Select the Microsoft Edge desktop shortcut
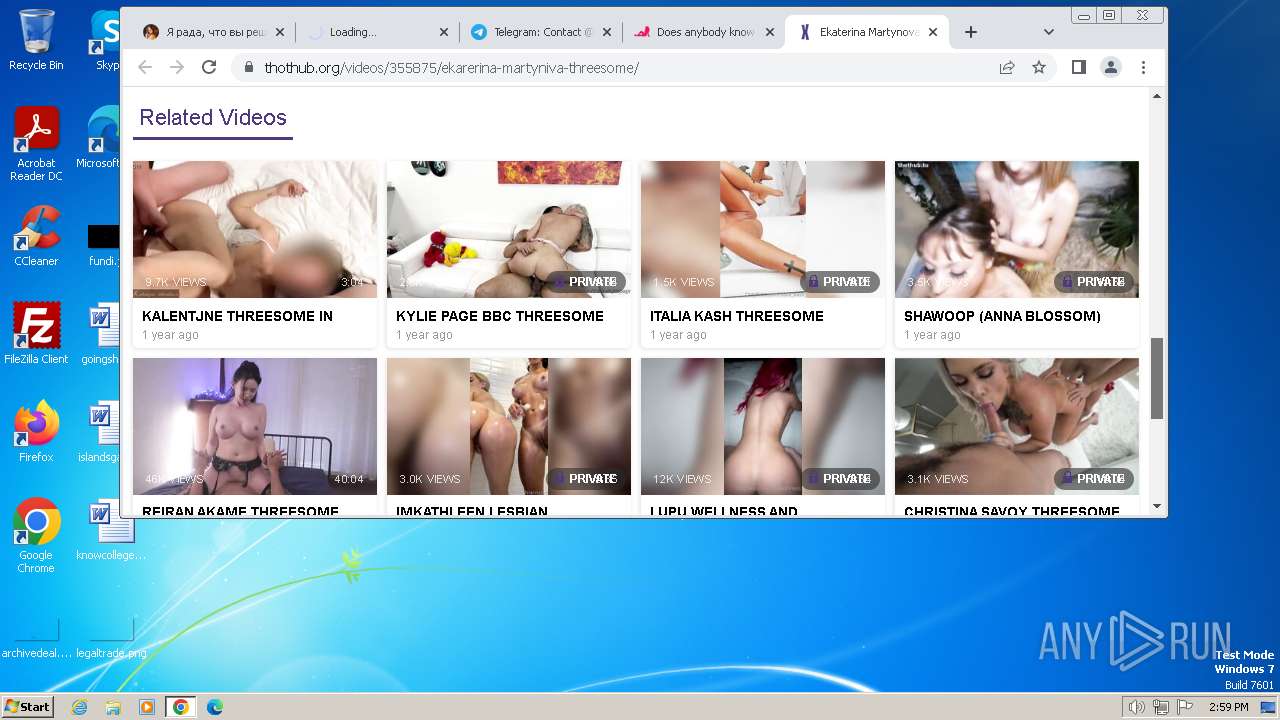Image resolution: width=1280 pixels, height=720 pixels. (100, 138)
